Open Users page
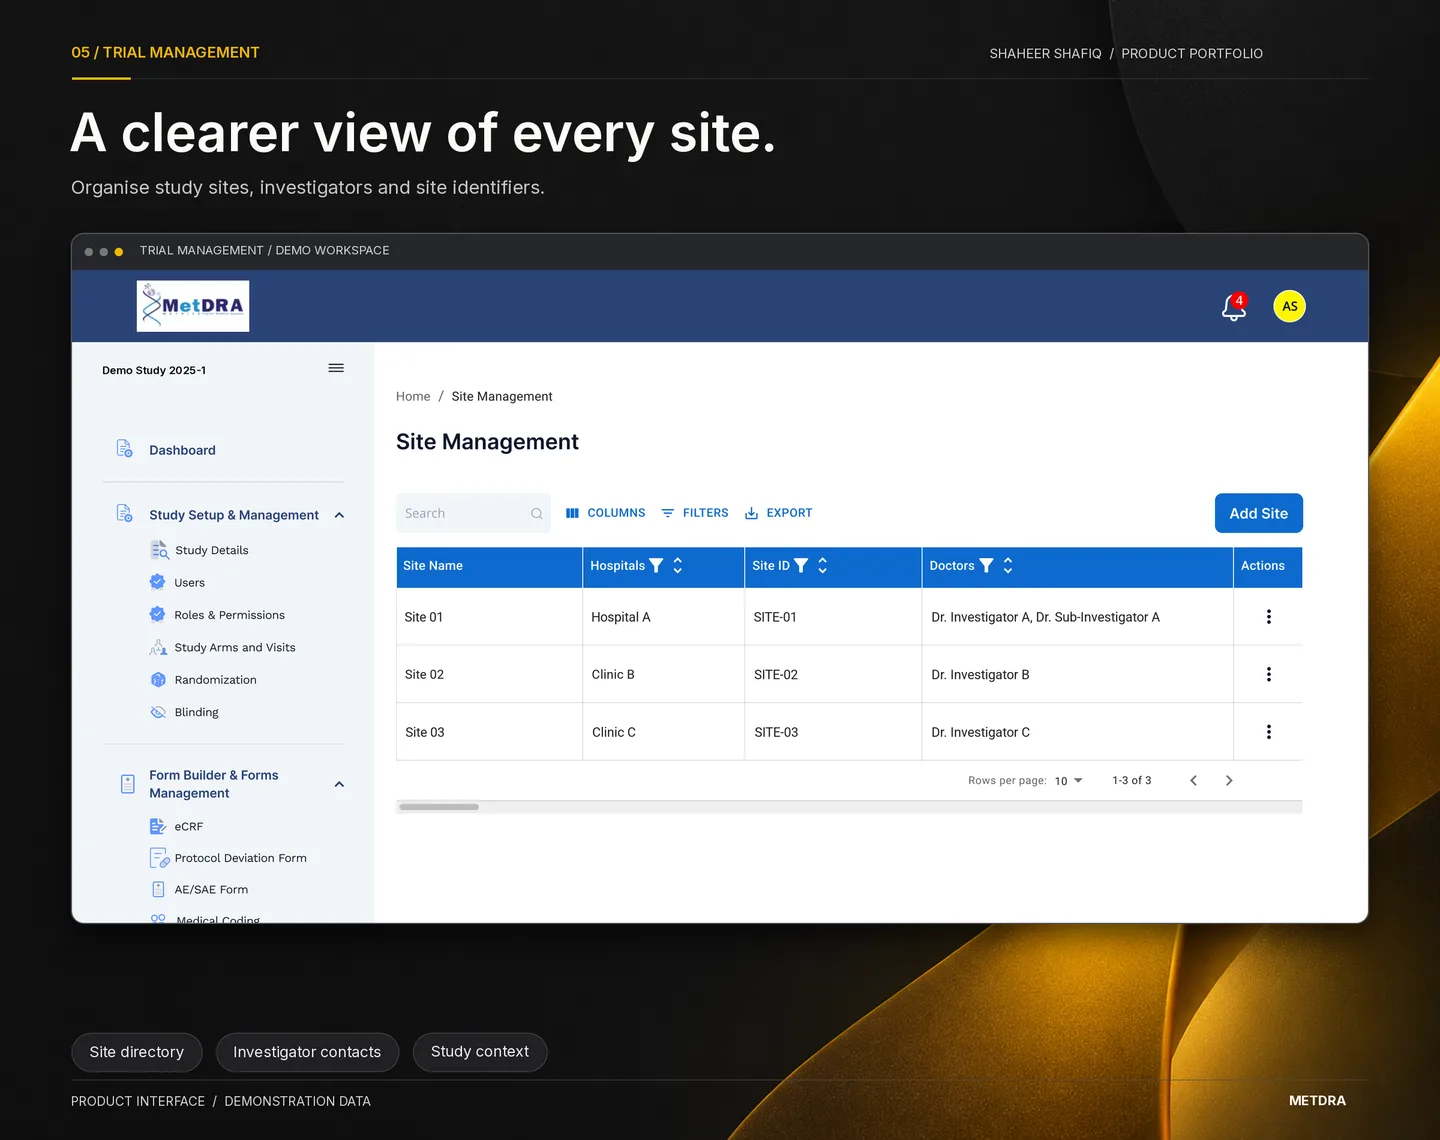The image size is (1440, 1140). 189,583
